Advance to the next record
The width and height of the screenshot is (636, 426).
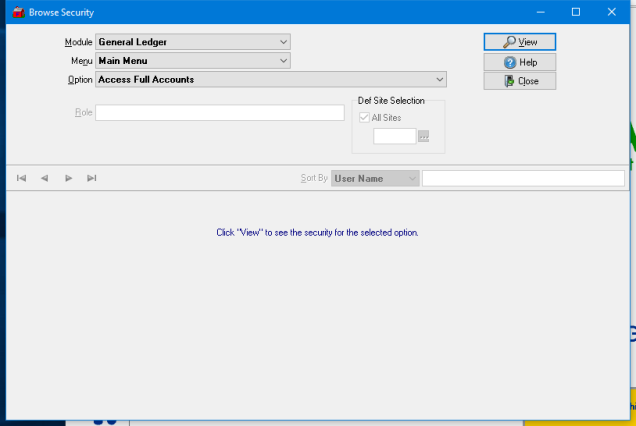(x=68, y=178)
